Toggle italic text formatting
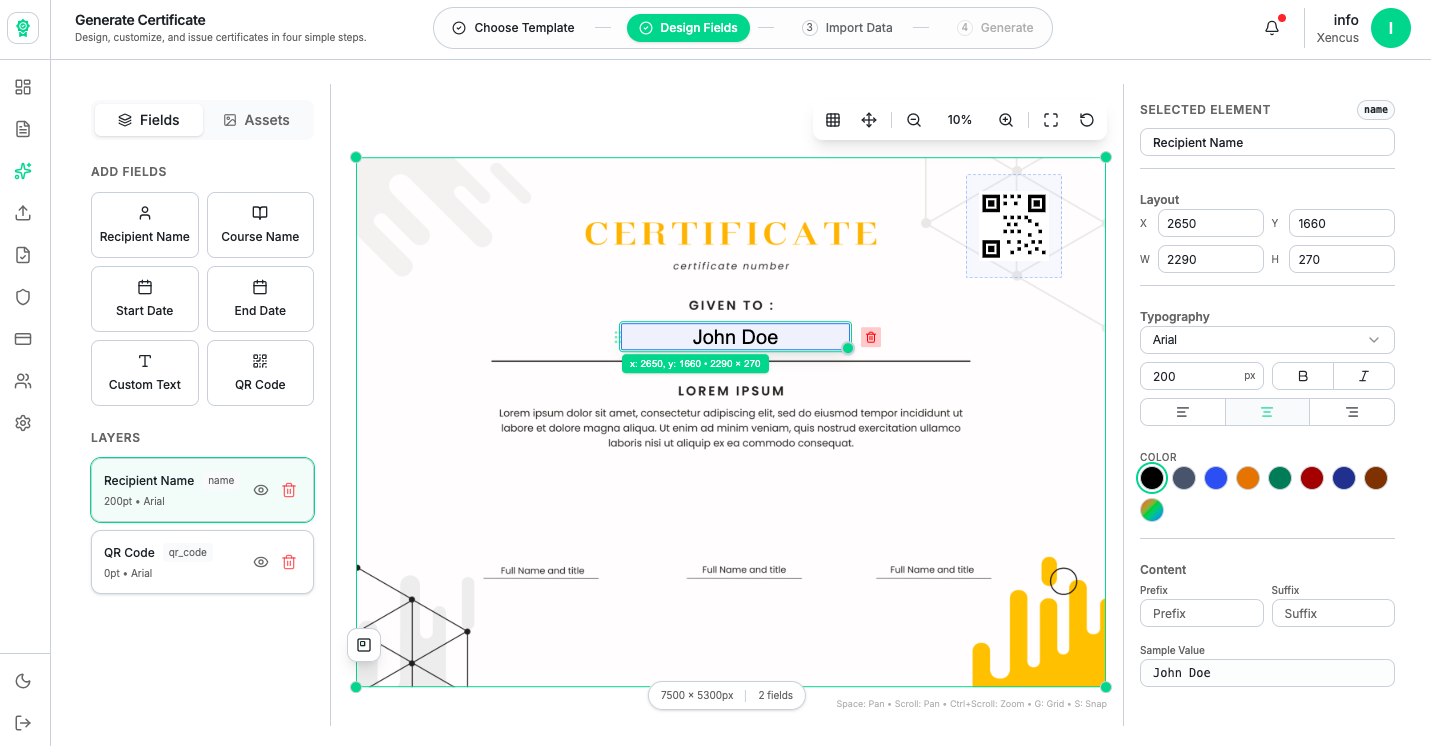This screenshot has height=746, width=1431. pos(1363,376)
